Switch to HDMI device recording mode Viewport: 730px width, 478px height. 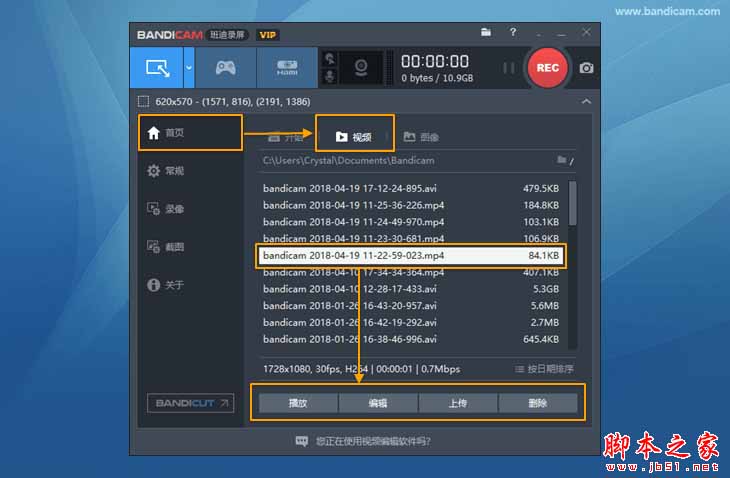287,68
